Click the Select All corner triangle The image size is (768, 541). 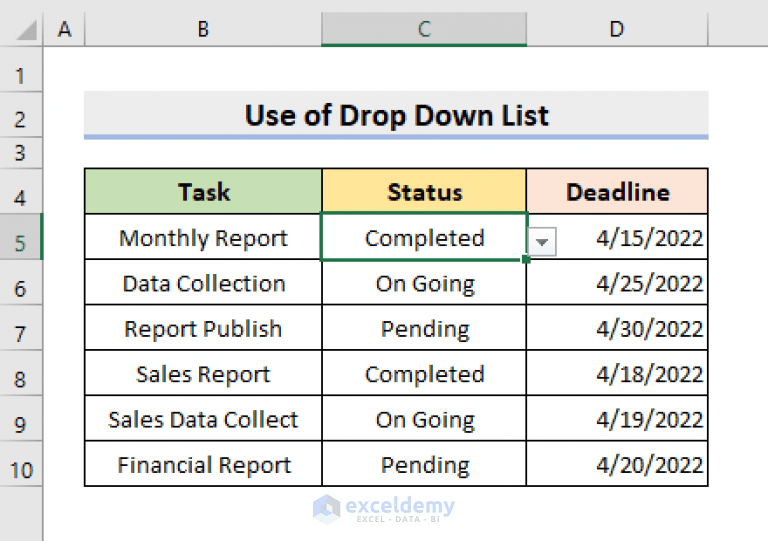point(27,30)
